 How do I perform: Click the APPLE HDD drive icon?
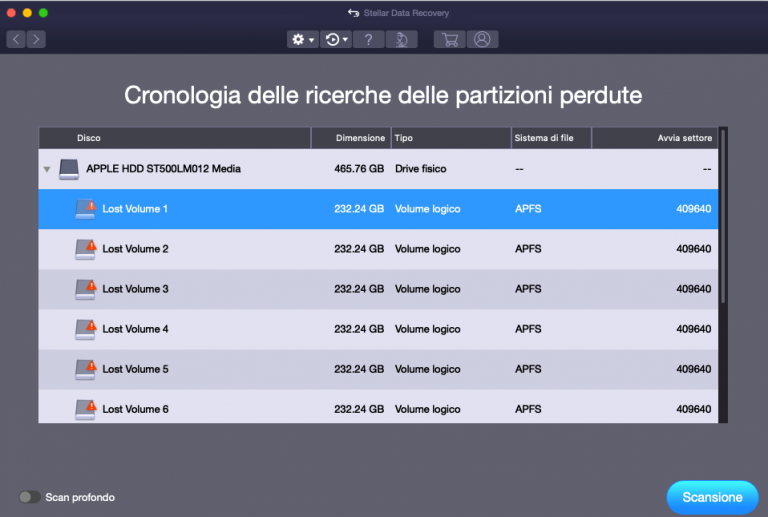pos(69,169)
